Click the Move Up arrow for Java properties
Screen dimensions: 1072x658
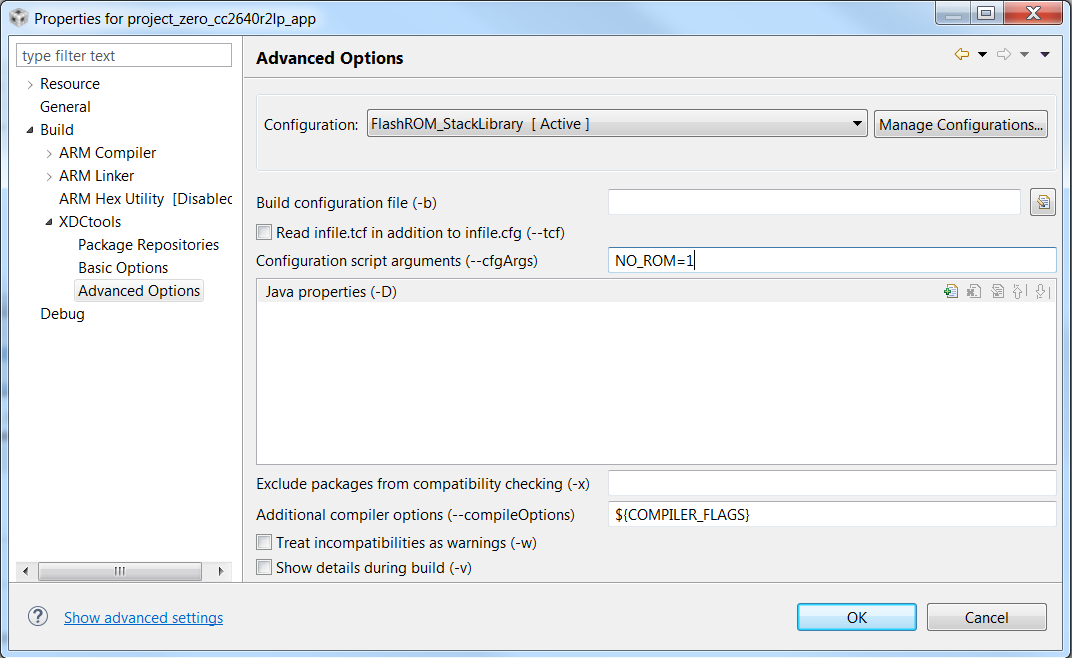click(x=1018, y=292)
